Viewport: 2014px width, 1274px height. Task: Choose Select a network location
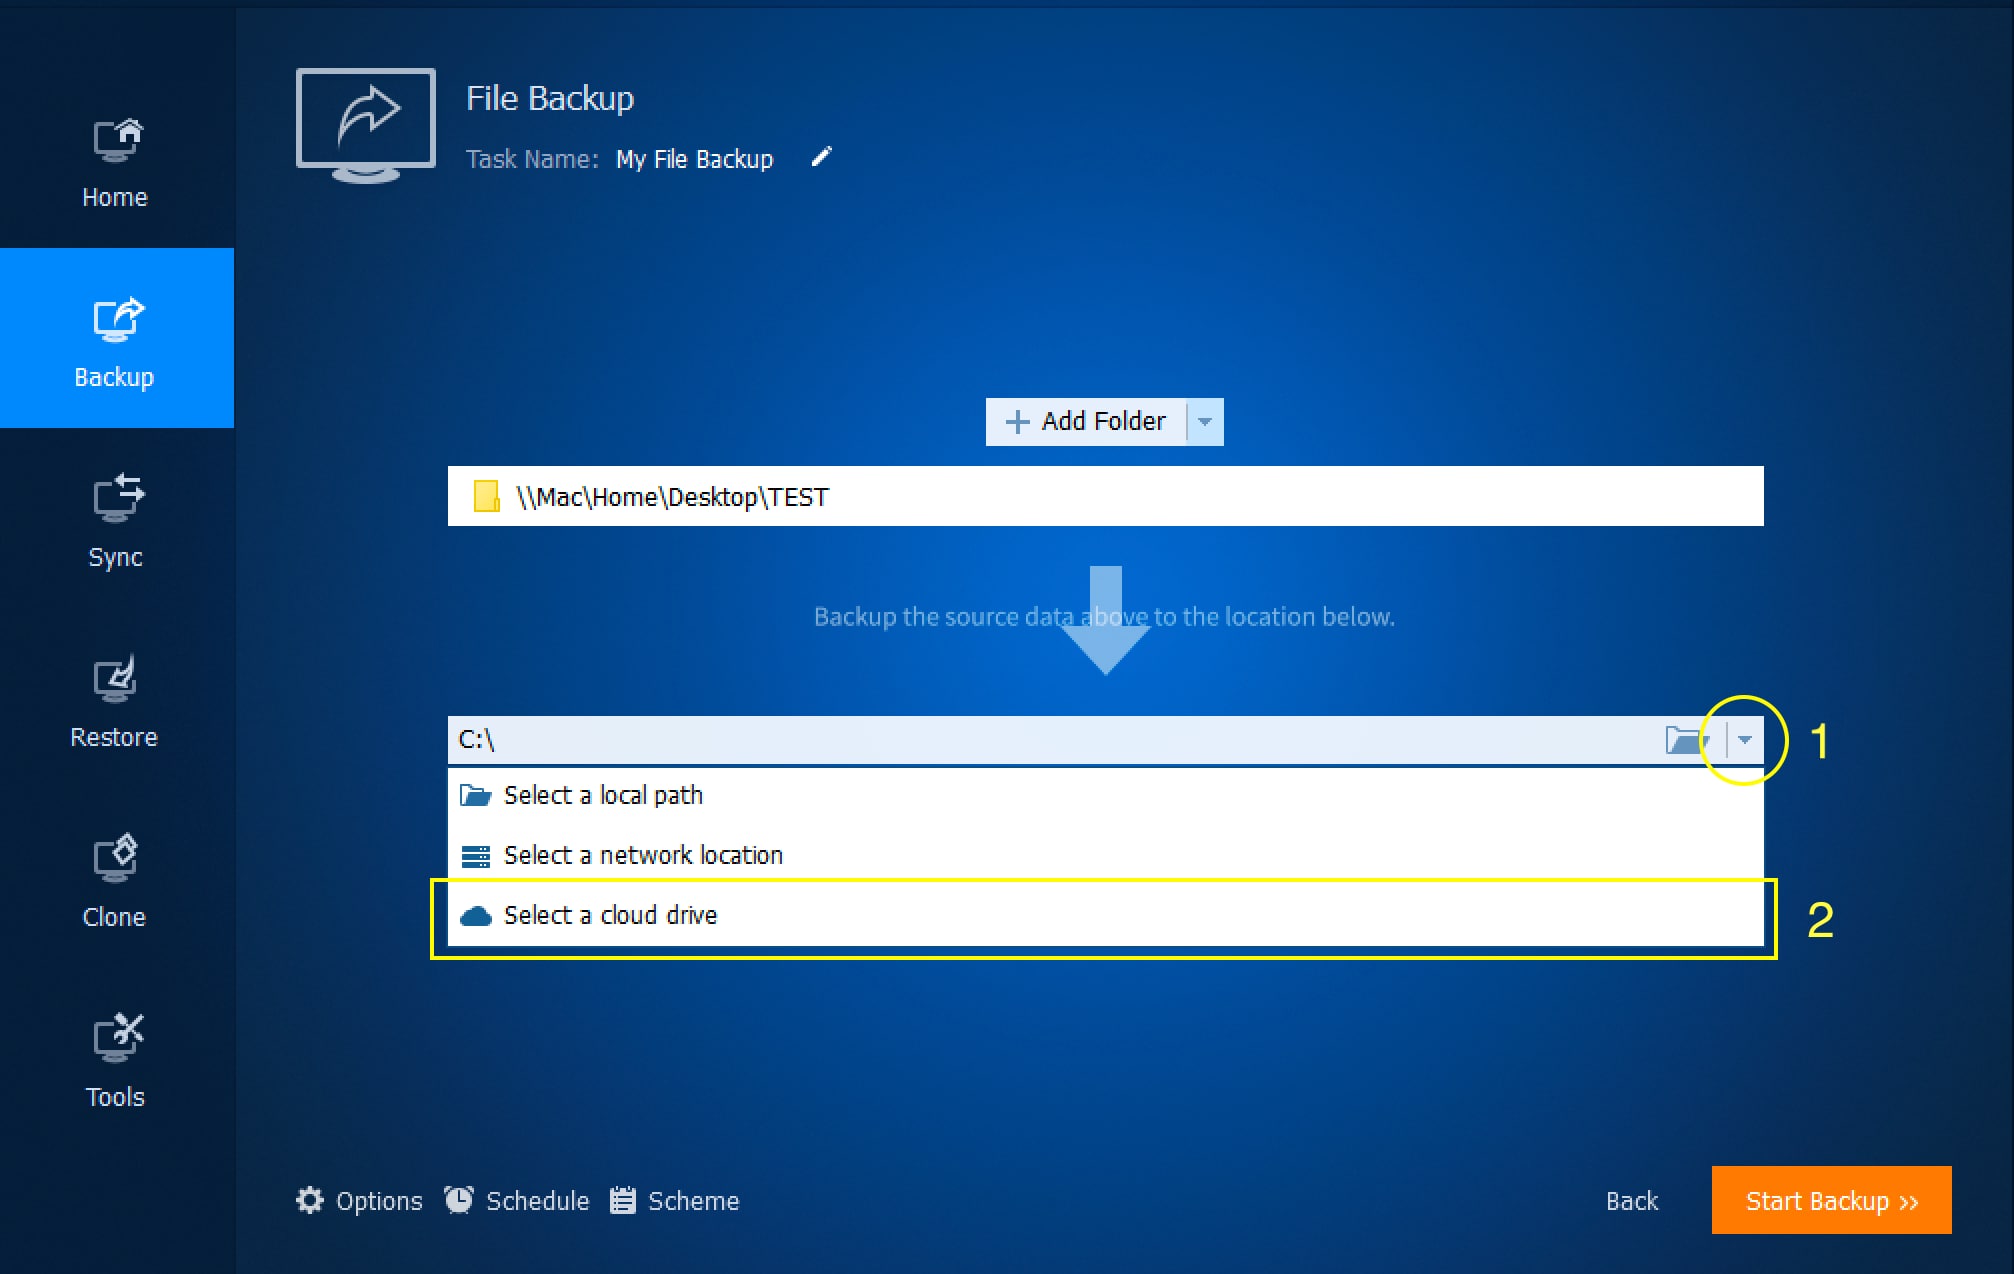(x=642, y=855)
